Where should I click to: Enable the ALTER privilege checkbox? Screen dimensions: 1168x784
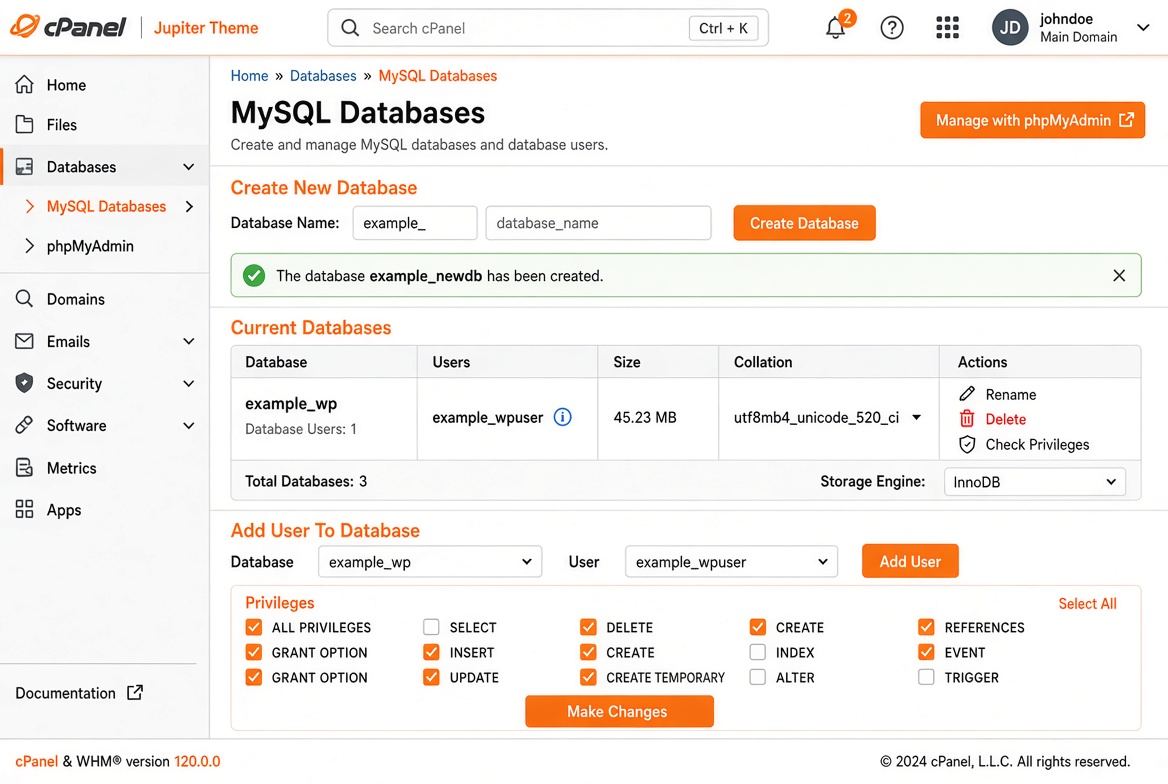tap(758, 677)
